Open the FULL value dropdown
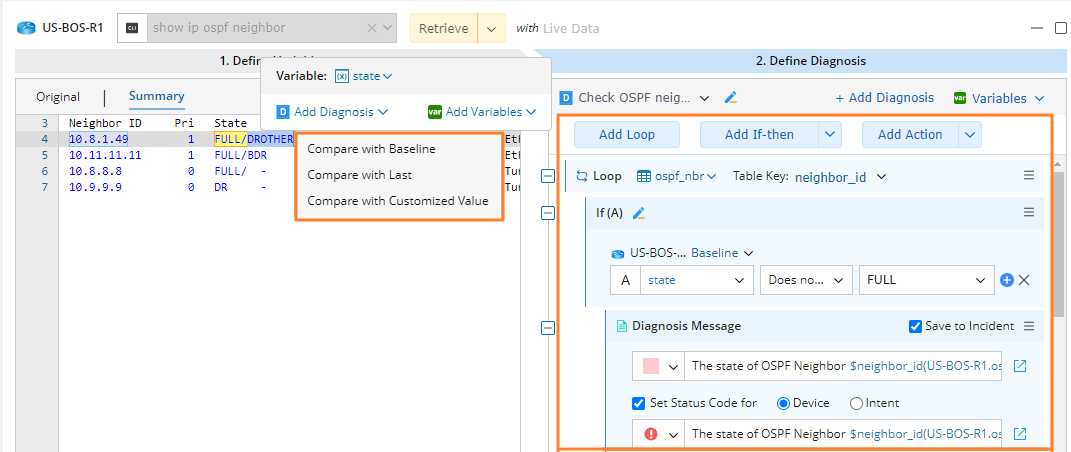The width and height of the screenshot is (1071, 452). pyautogui.click(x=926, y=281)
